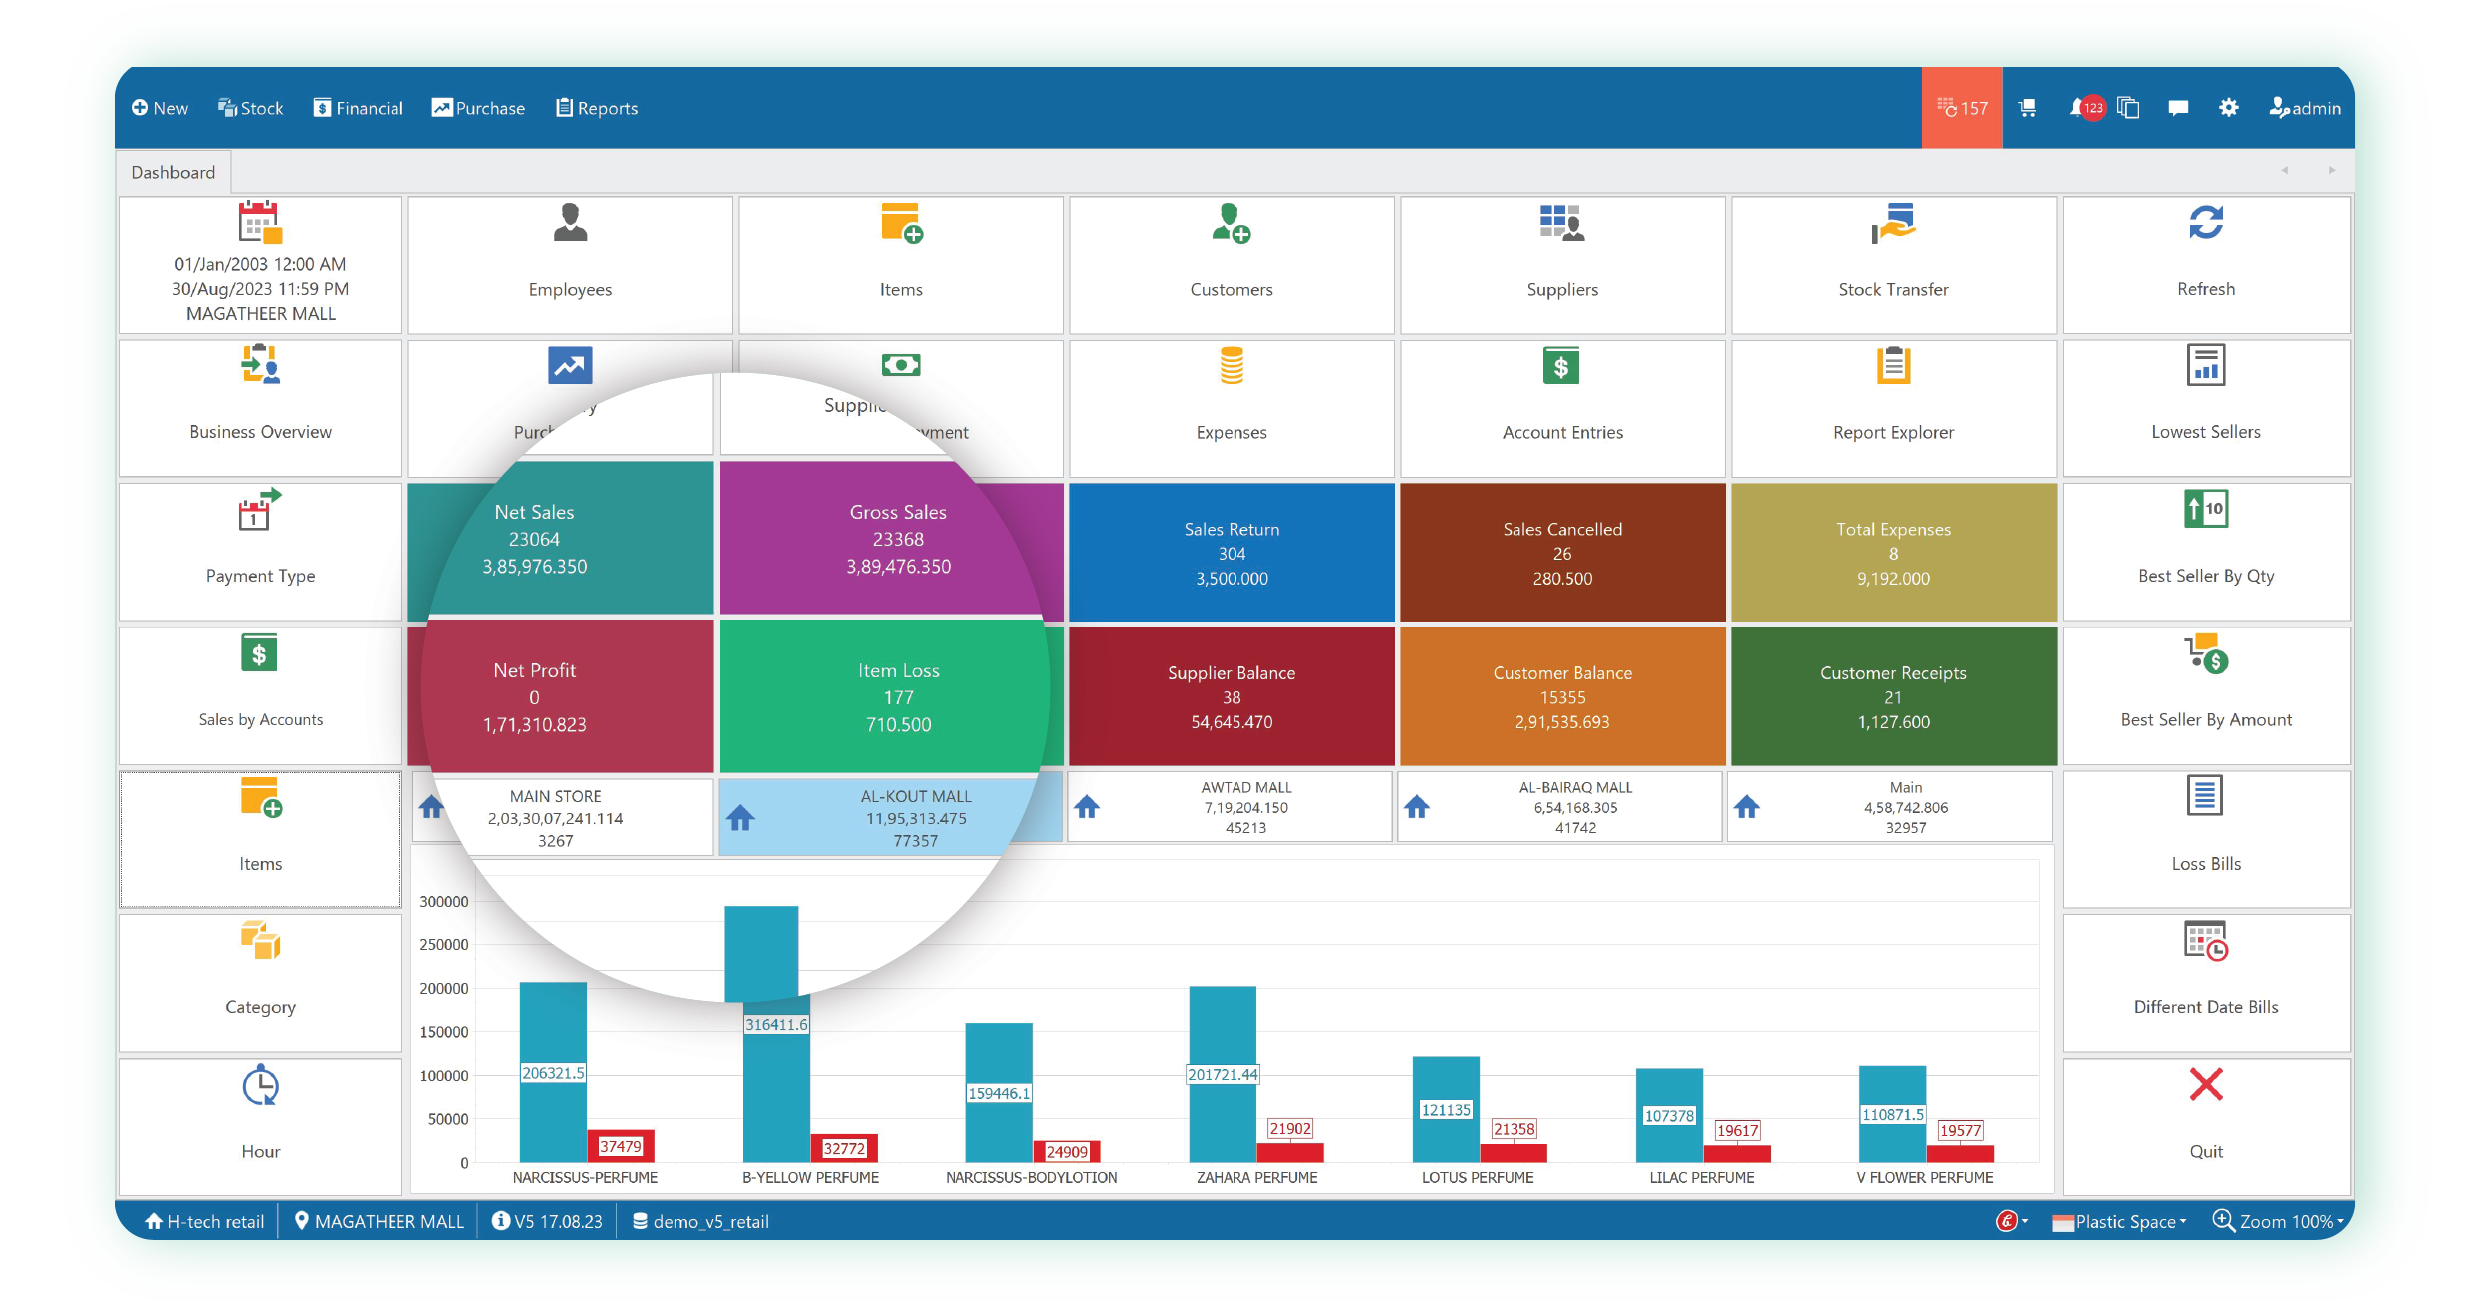Open the Employees tile
This screenshot has height=1301, width=2470.
[570, 265]
